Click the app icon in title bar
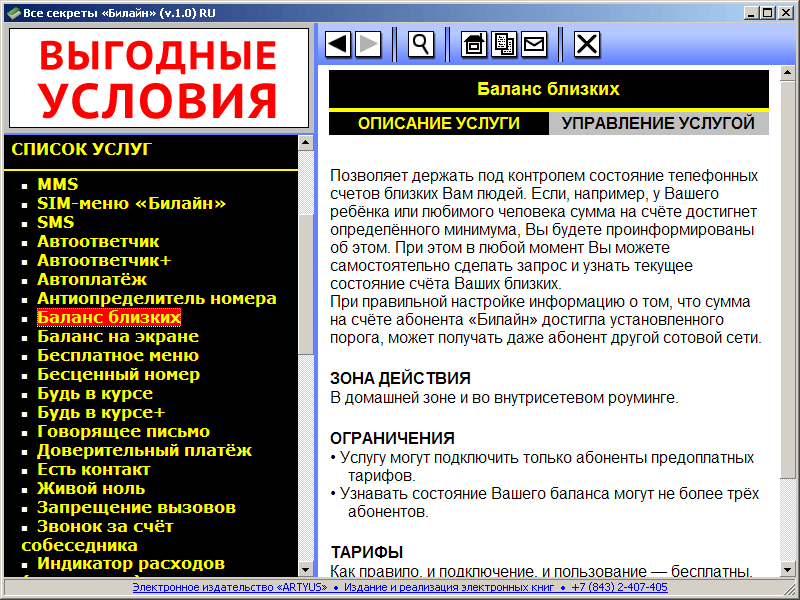 point(14,13)
